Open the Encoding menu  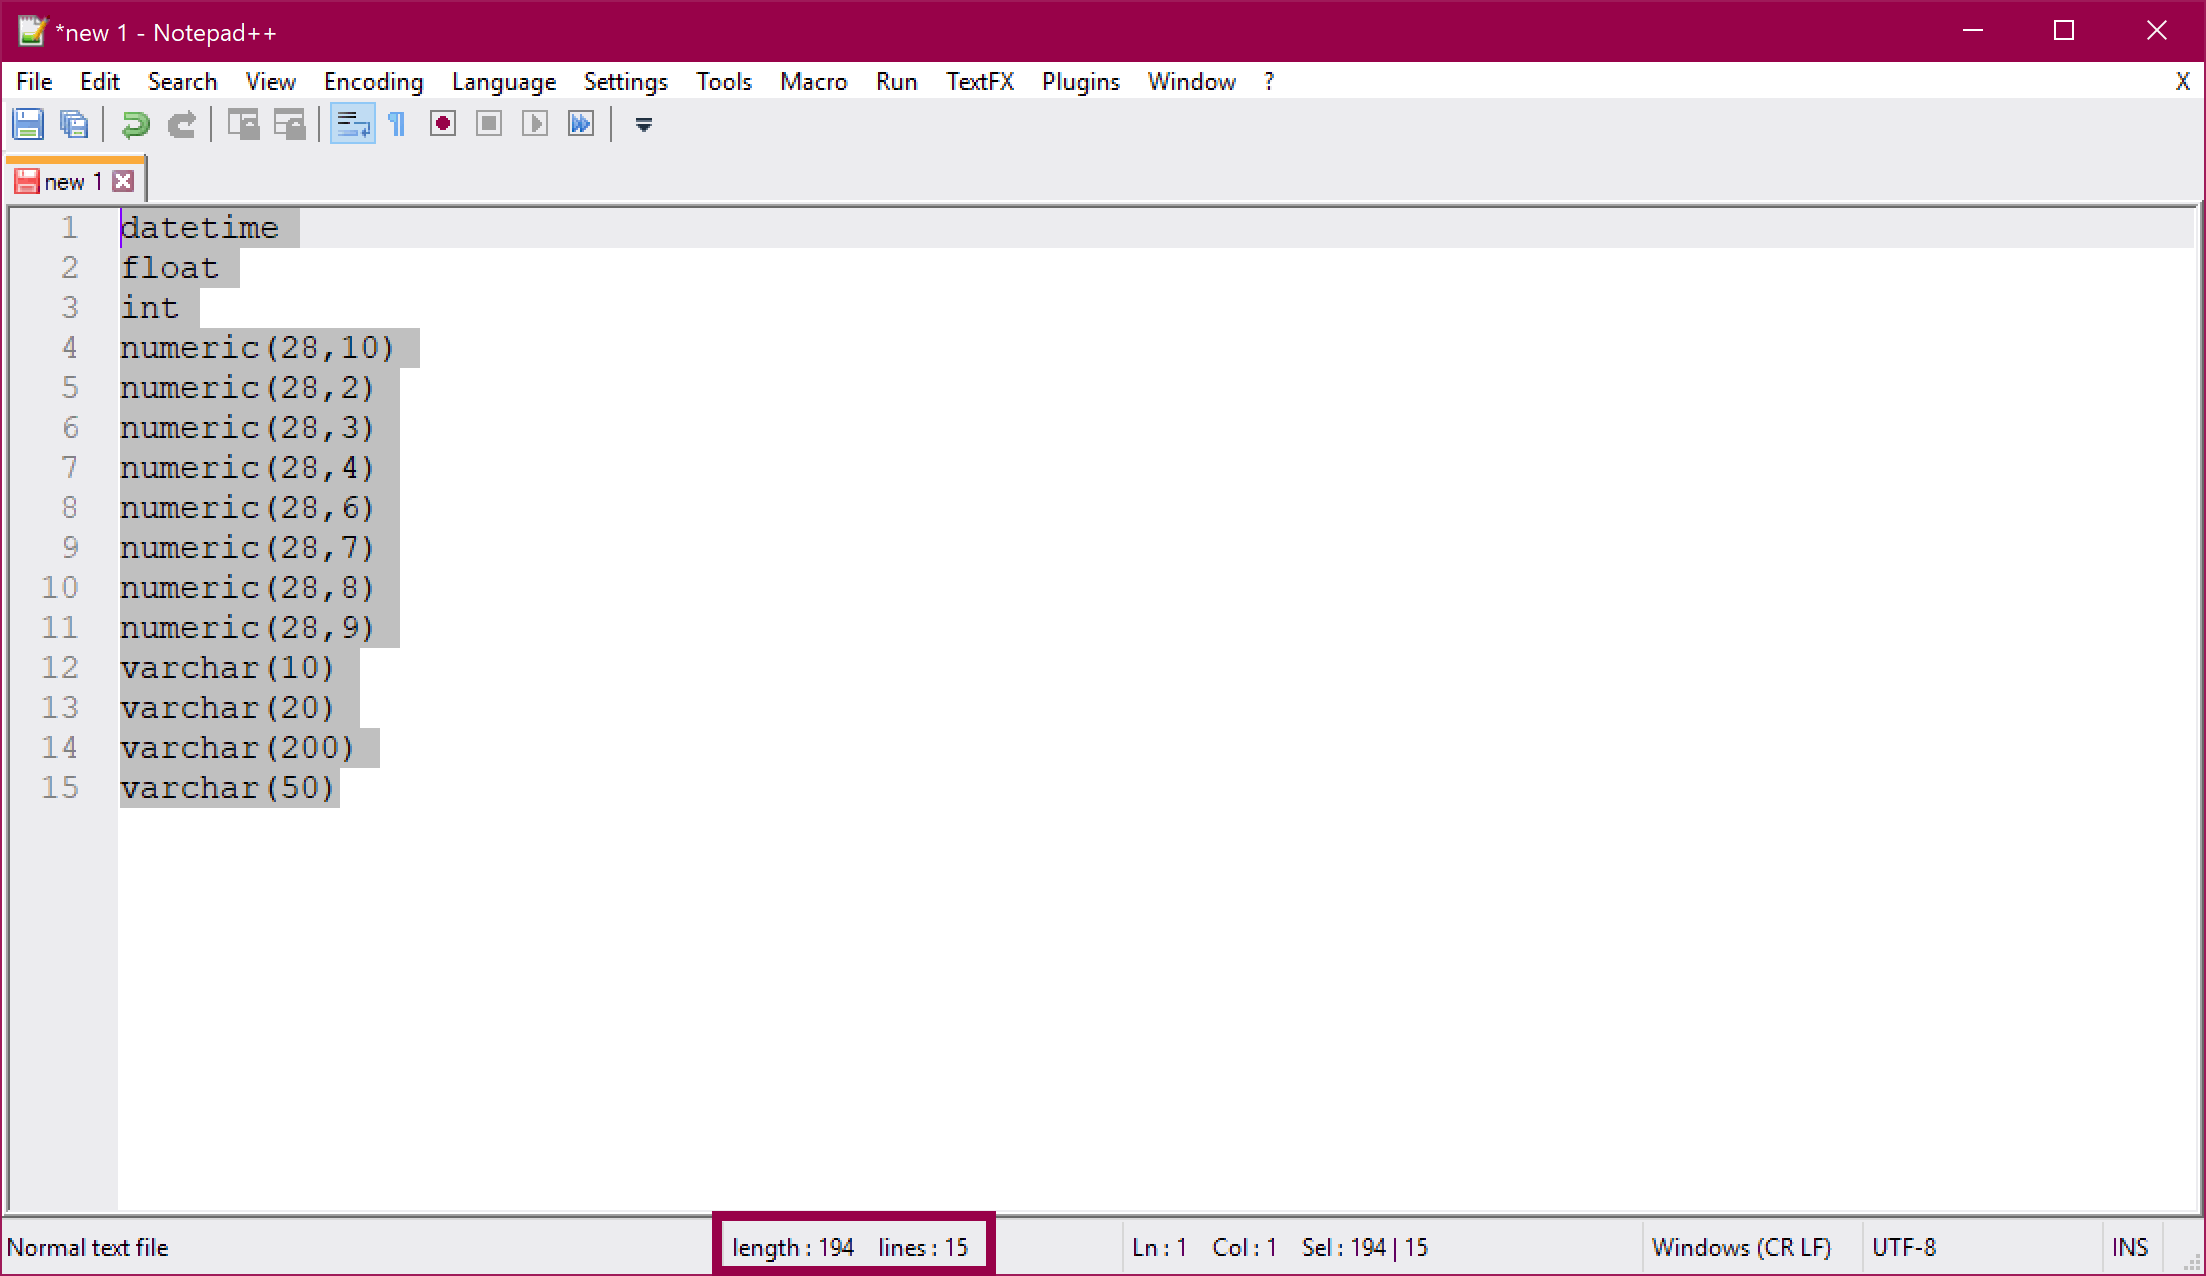[x=373, y=81]
